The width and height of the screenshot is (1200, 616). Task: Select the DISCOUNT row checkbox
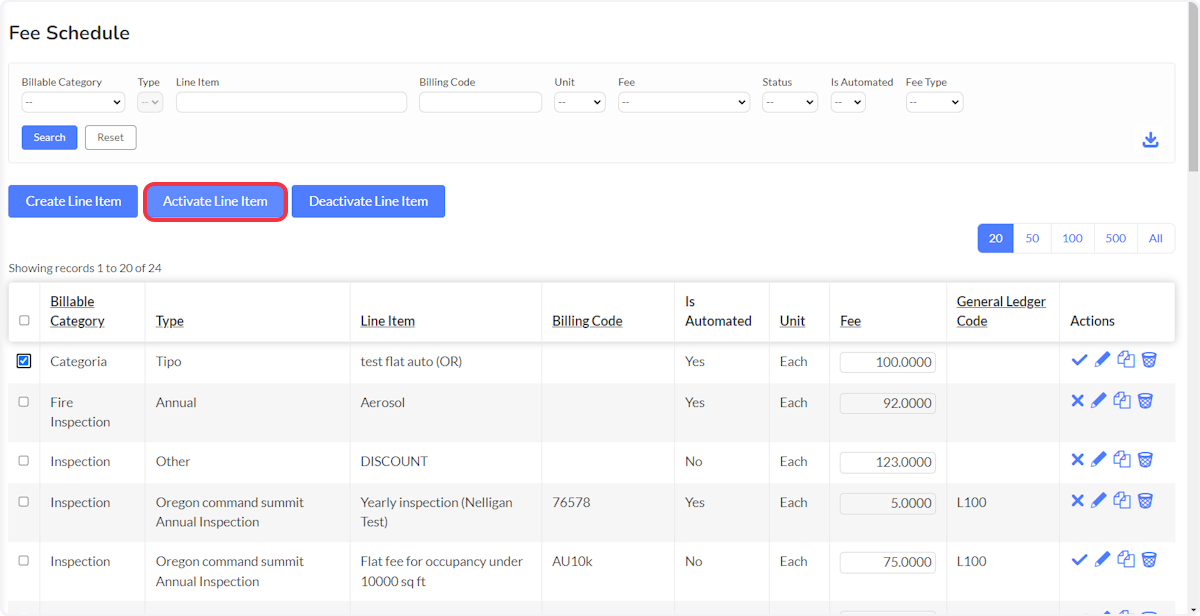click(24, 461)
